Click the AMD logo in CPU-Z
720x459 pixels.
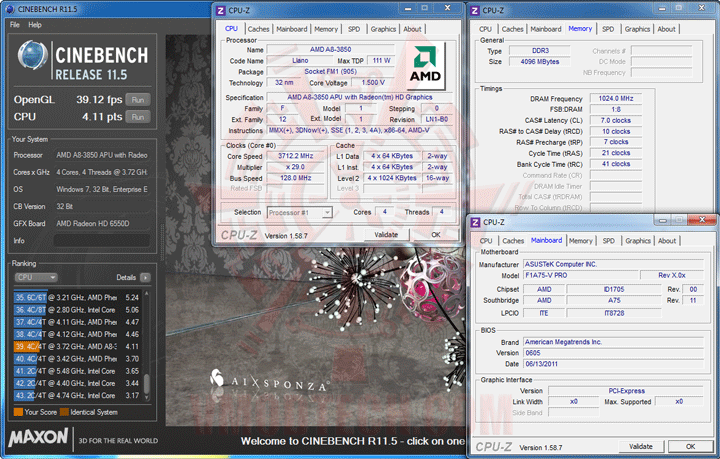pos(425,65)
